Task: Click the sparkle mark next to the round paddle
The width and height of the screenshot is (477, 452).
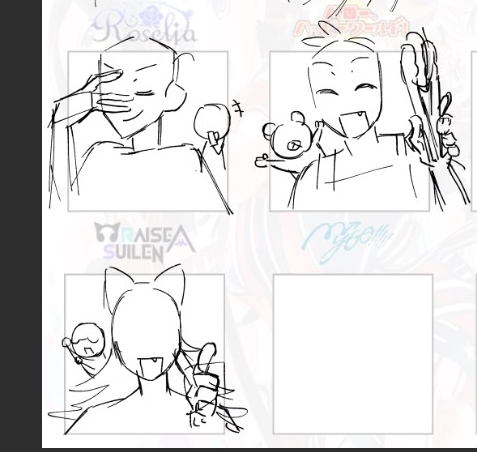Action: (238, 107)
